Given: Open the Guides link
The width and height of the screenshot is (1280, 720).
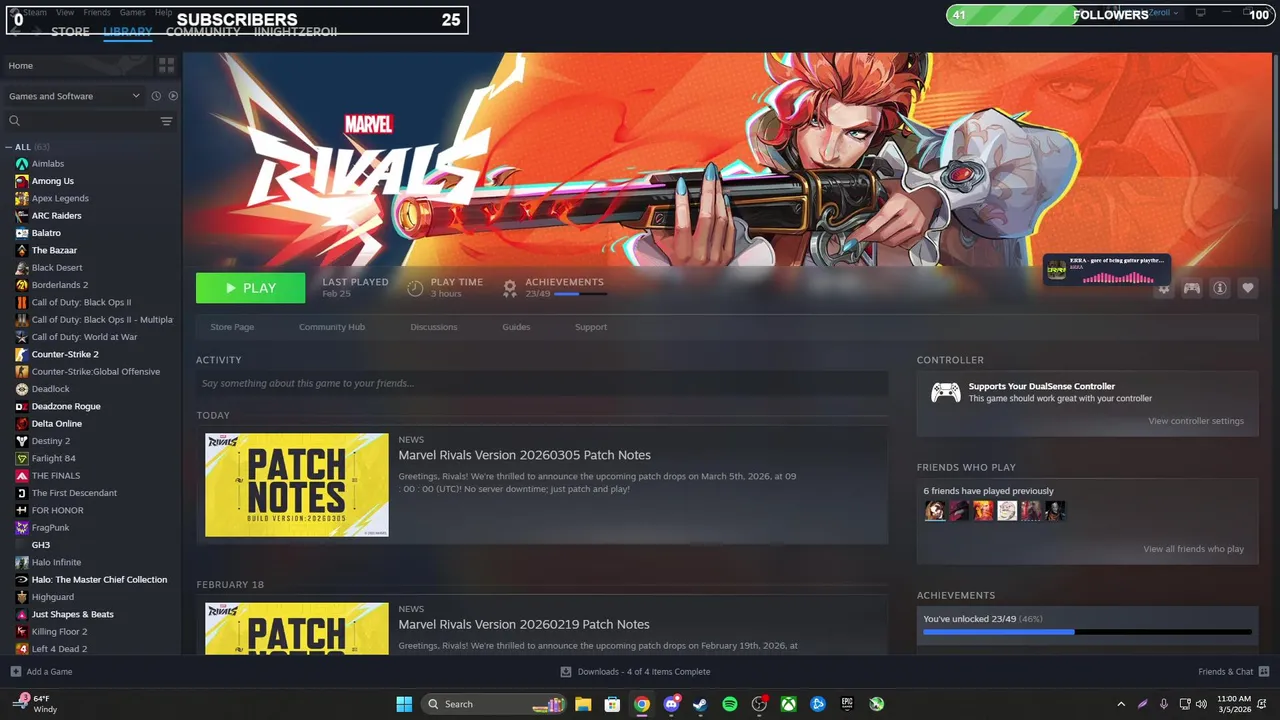Looking at the screenshot, I should pos(516,327).
